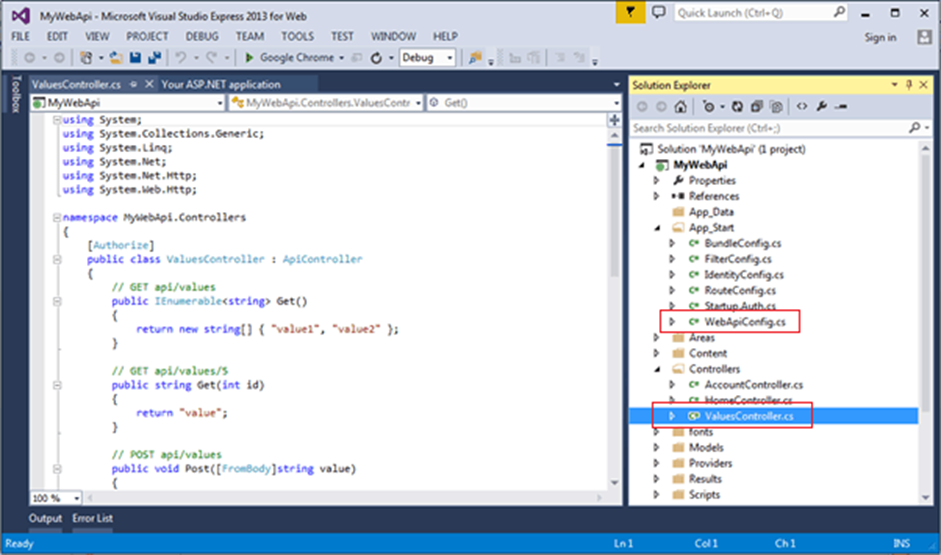The height and width of the screenshot is (555, 941).
Task: Start debugging with the green play arrow
Action: (249, 58)
